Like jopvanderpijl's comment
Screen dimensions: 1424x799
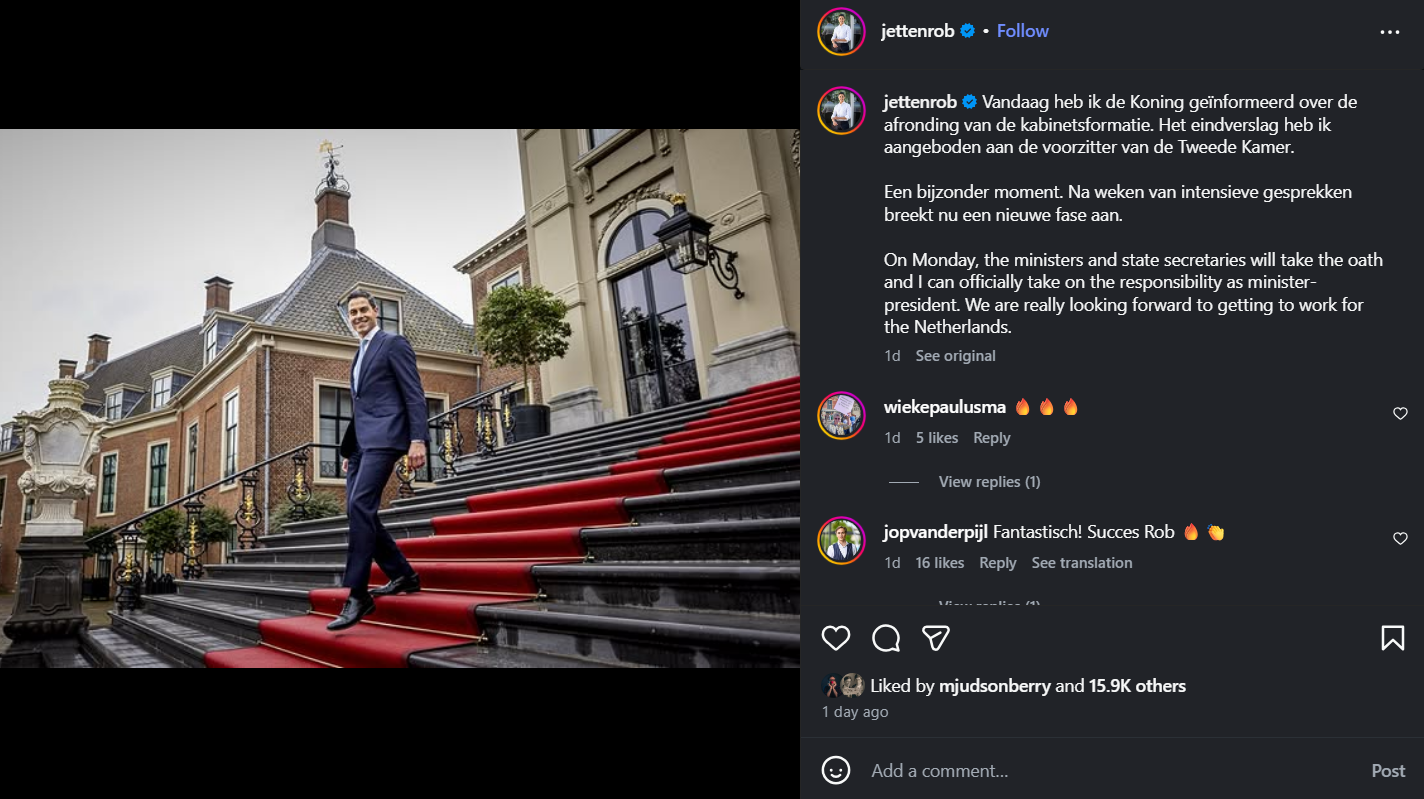(x=1400, y=539)
